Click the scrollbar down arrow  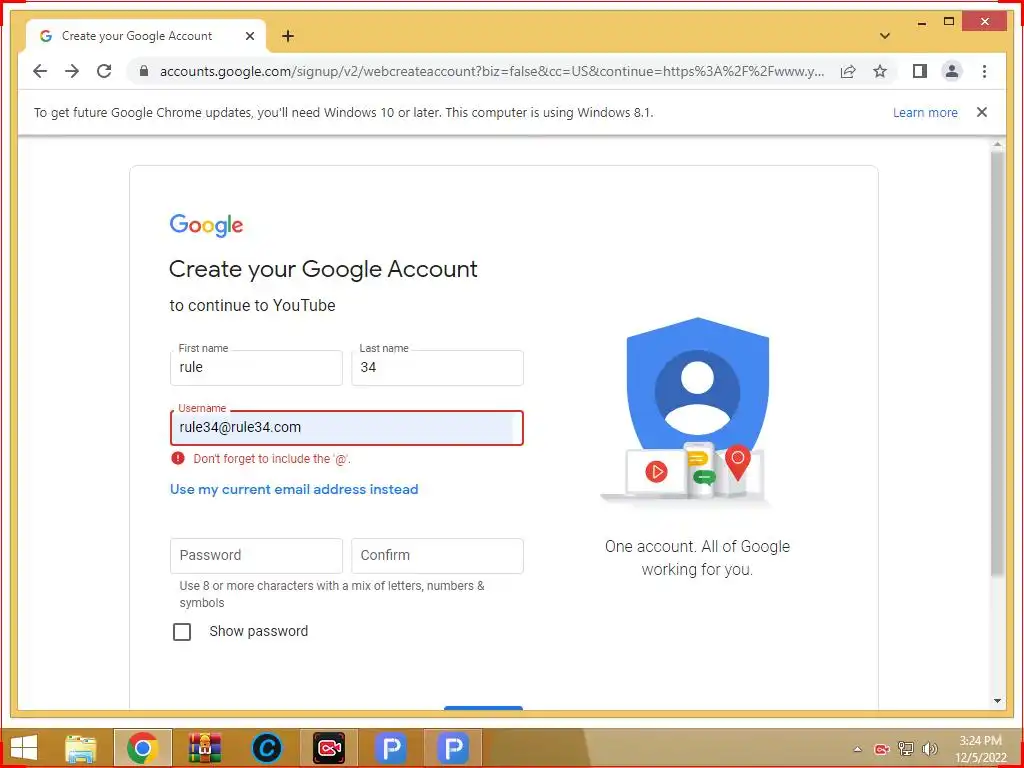(x=997, y=701)
